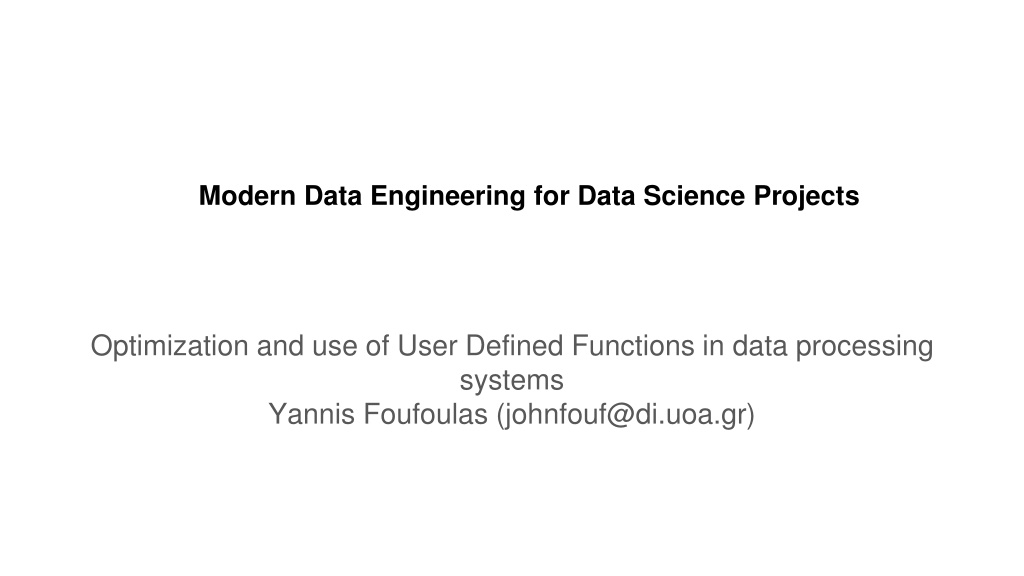
Task: Click the surname 'Foufoulas'
Action: (425, 414)
